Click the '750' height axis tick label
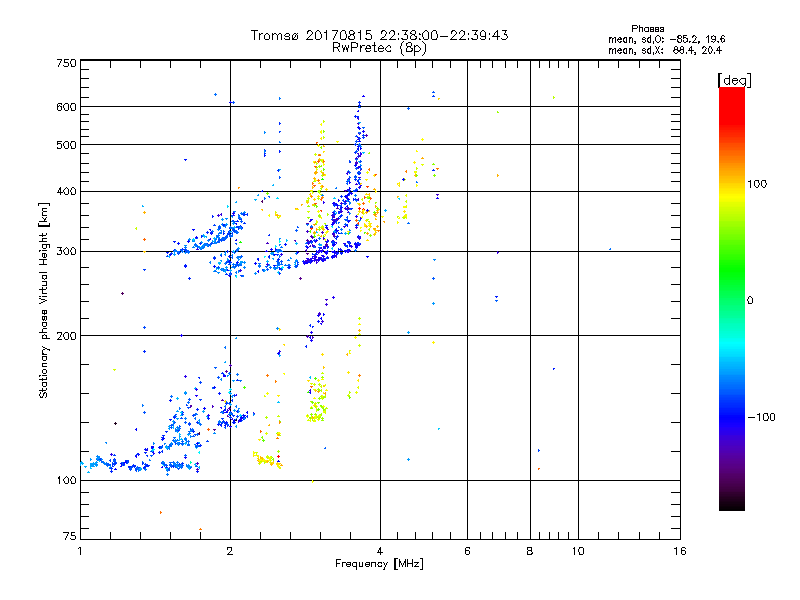This screenshot has height=600, width=800. pos(66,63)
